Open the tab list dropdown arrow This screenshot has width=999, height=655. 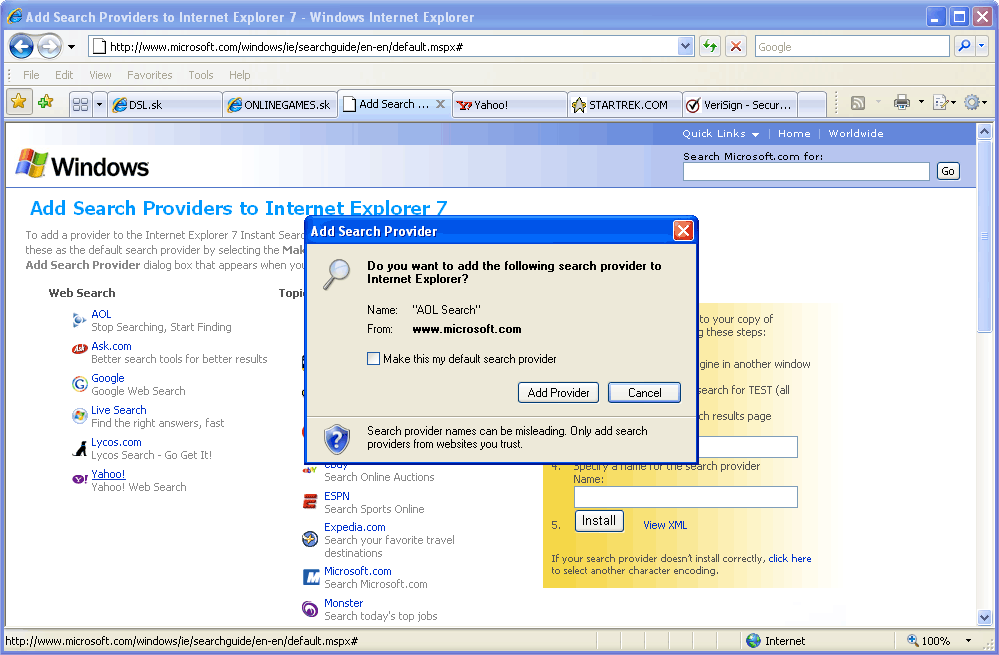coord(99,104)
